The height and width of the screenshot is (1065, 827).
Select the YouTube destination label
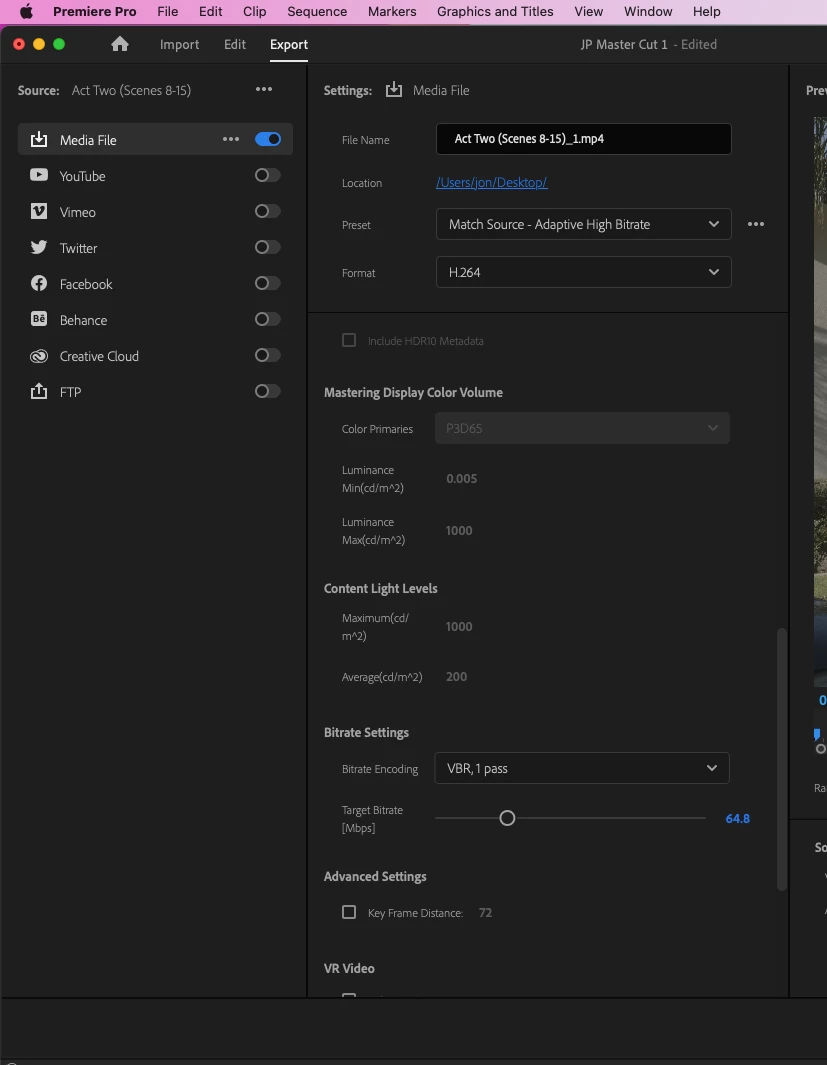(82, 176)
